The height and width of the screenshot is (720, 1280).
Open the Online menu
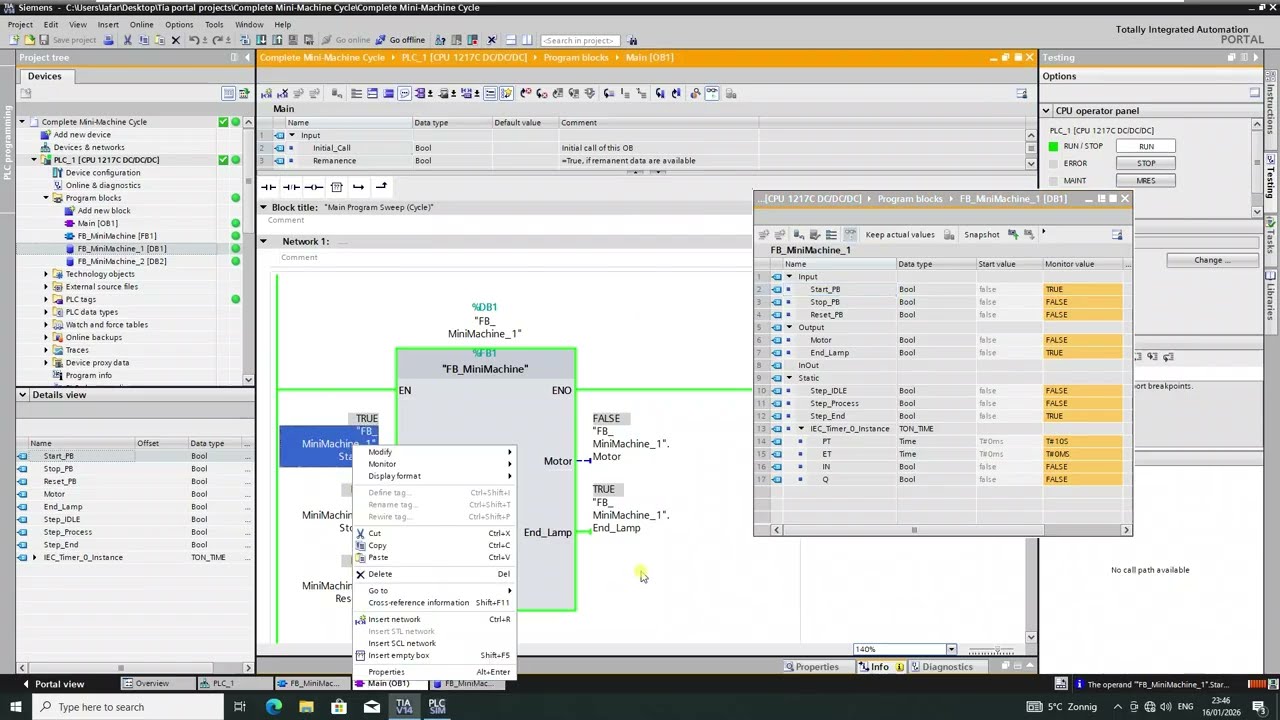(x=141, y=24)
